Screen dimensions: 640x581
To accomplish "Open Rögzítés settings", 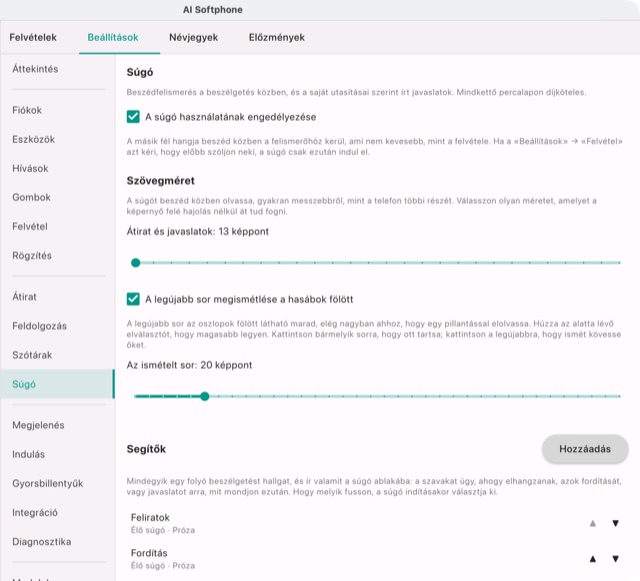I will coord(57,256).
